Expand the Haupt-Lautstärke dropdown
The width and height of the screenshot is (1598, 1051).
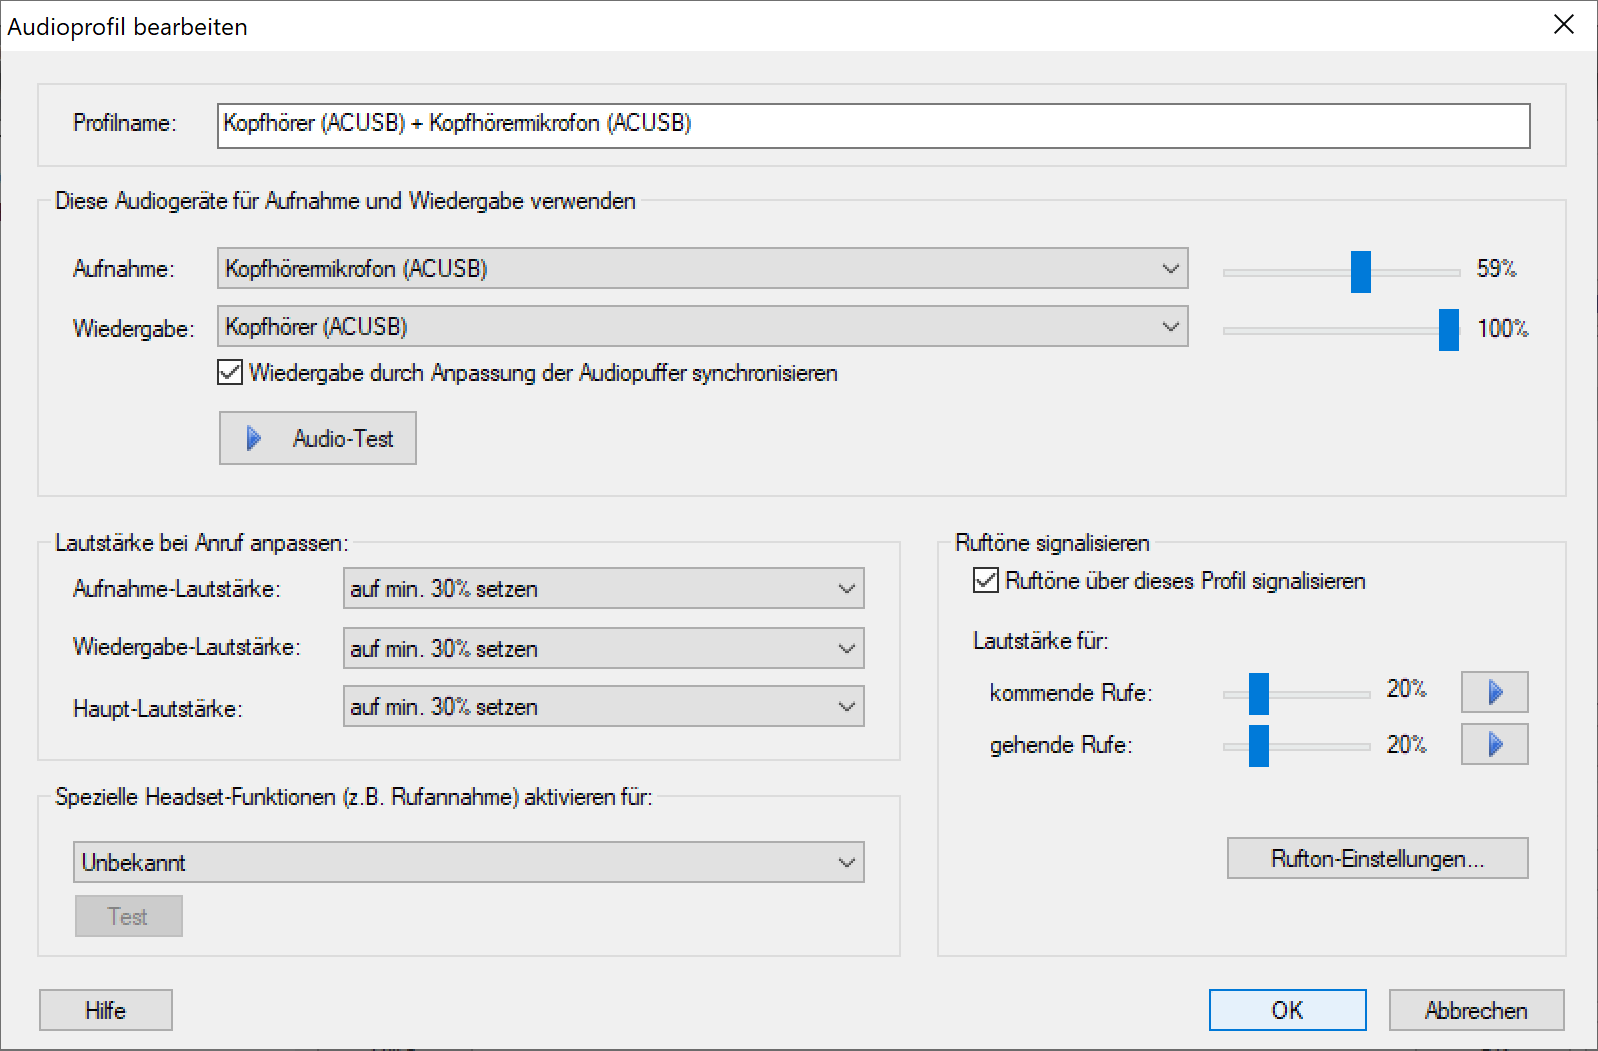pyautogui.click(x=603, y=707)
